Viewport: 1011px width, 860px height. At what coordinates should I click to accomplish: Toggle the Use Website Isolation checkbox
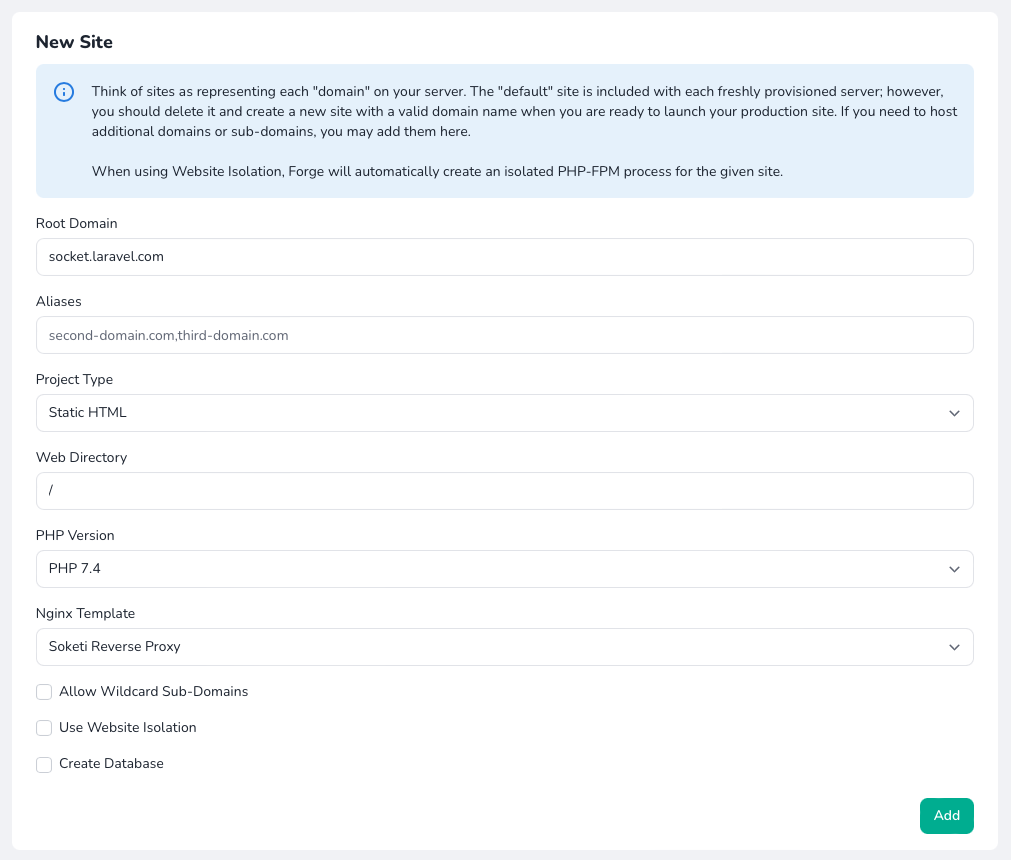click(44, 728)
